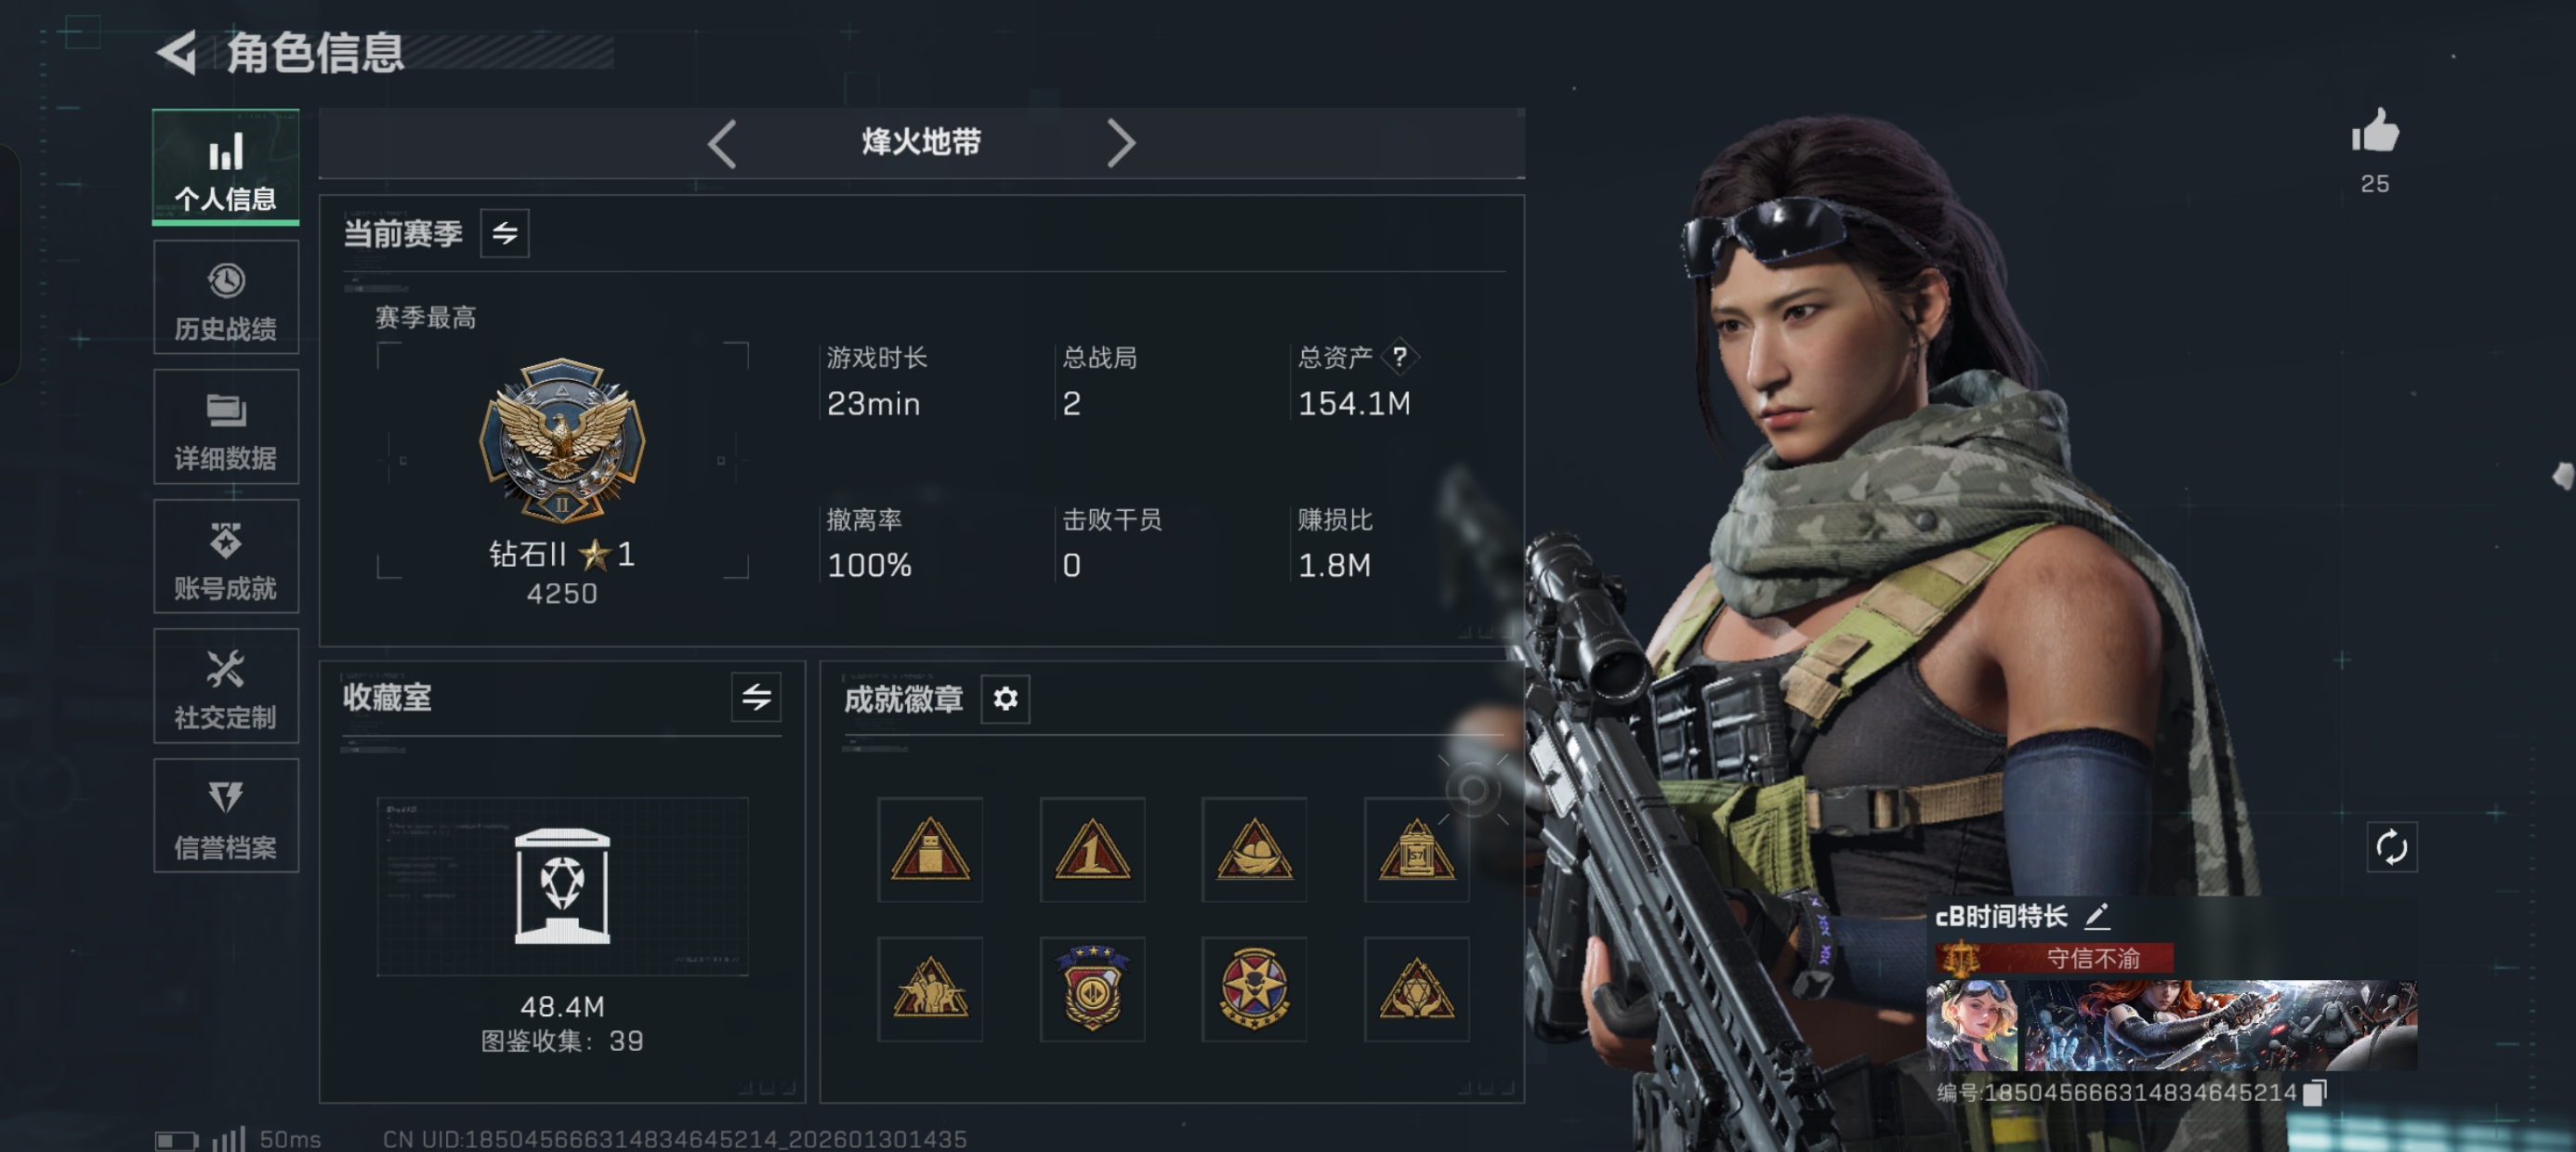This screenshot has height=1152, width=2576.
Task: Select the blonde character avatar thumbnail
Action: [x=1971, y=1025]
